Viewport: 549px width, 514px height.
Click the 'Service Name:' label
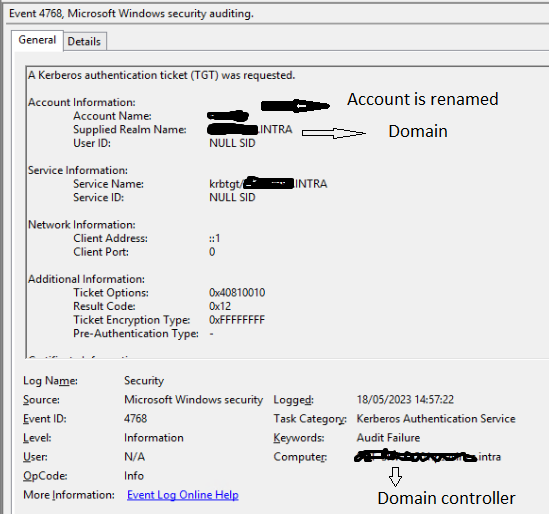[108, 184]
